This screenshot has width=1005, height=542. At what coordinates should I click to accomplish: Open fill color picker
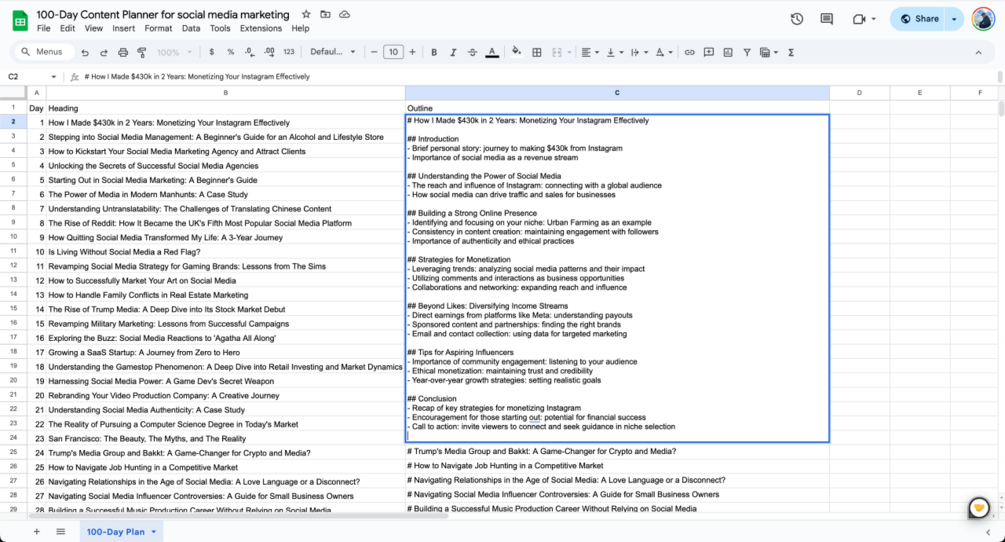click(x=516, y=53)
